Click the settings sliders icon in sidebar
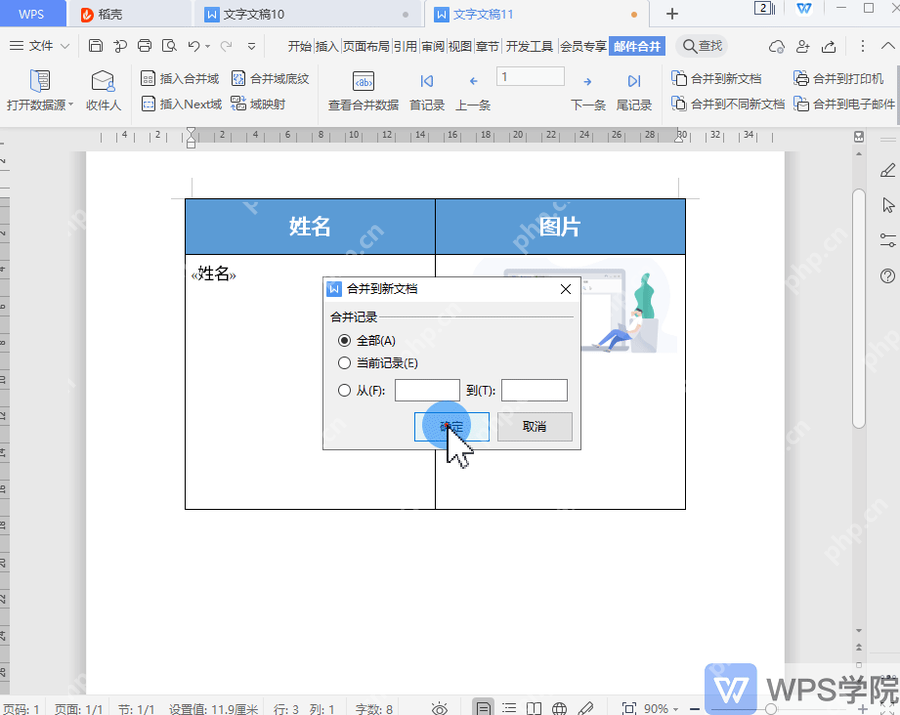 coord(887,240)
